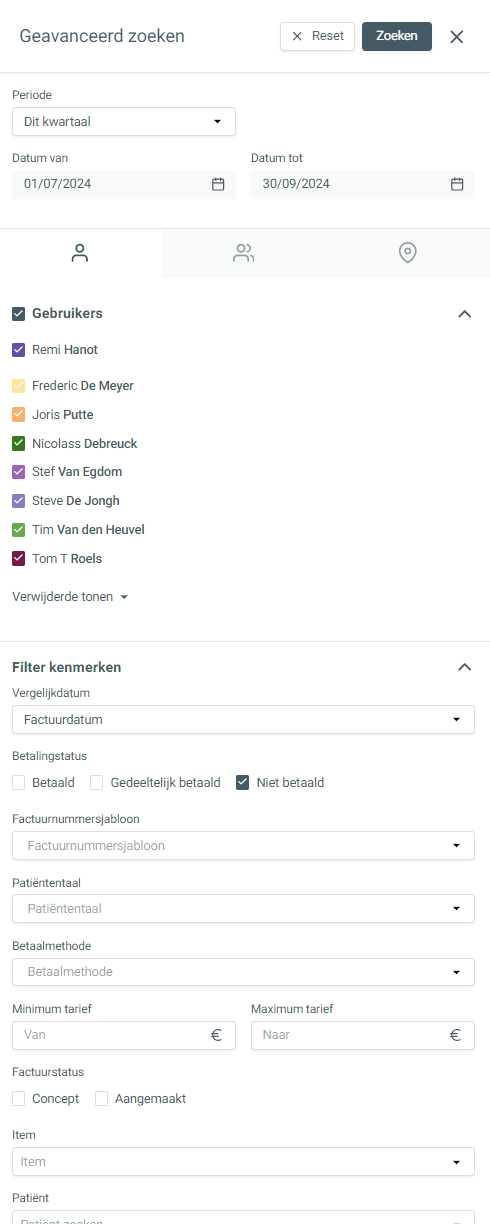Close the Geavanceerd zoeken panel

click(x=457, y=37)
